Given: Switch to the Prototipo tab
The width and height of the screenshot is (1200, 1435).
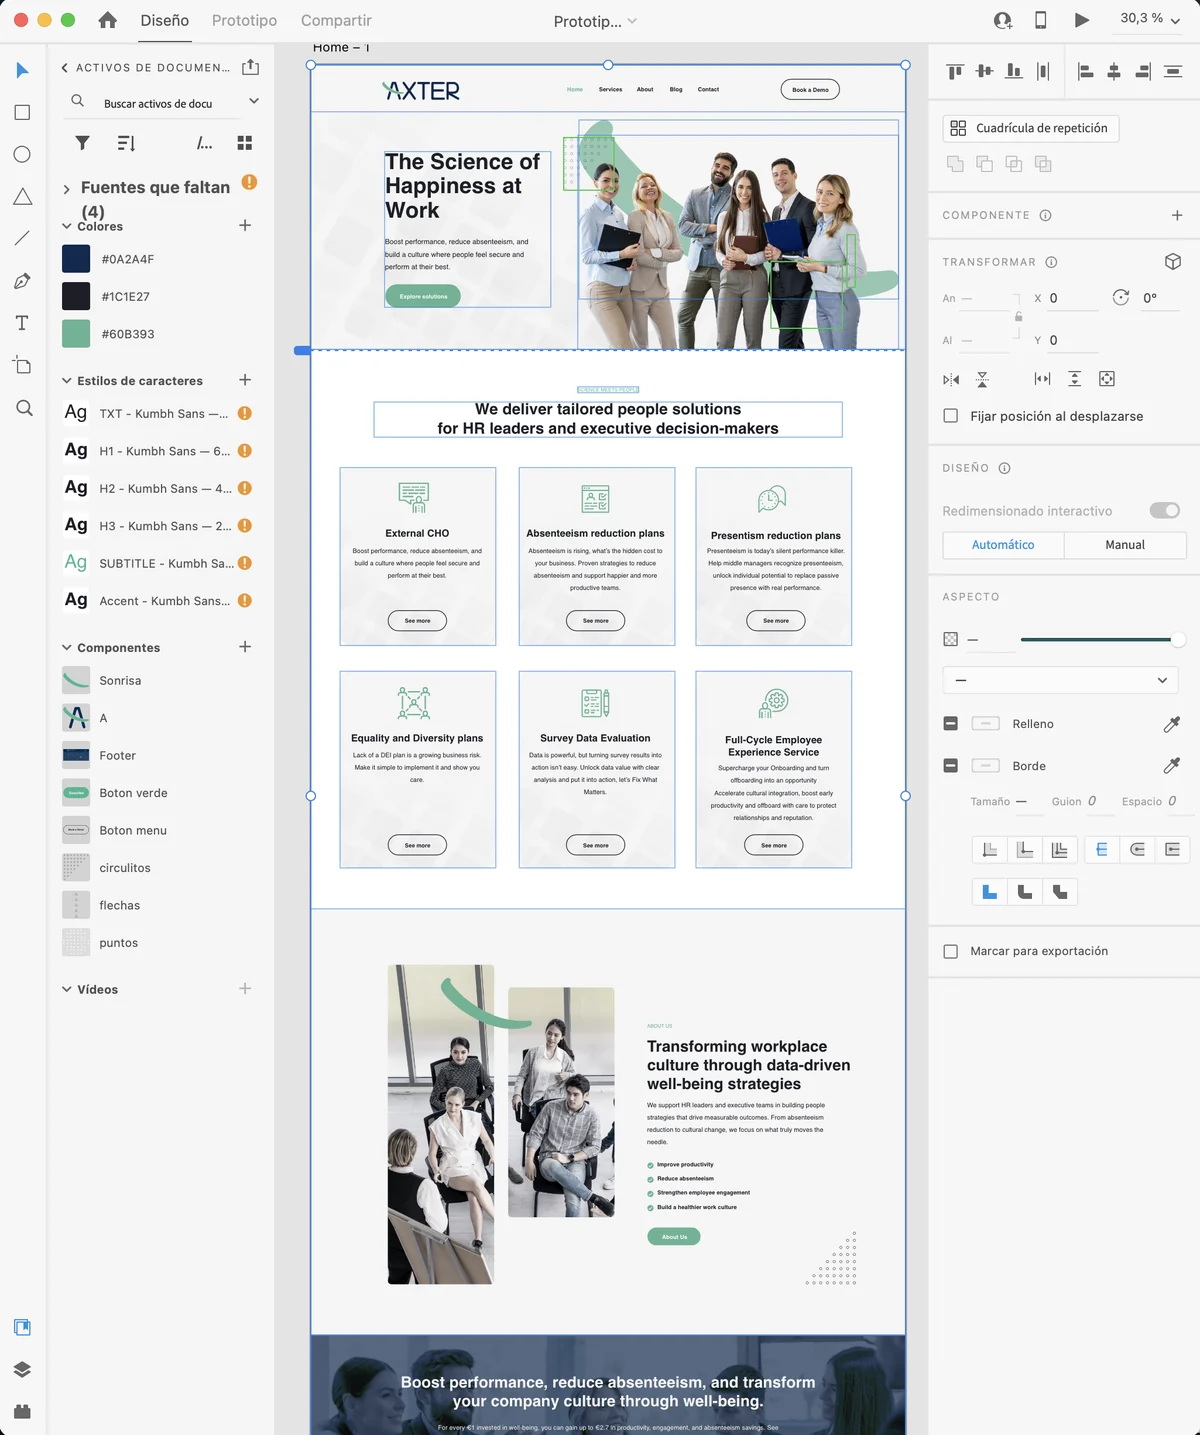Looking at the screenshot, I should [244, 20].
